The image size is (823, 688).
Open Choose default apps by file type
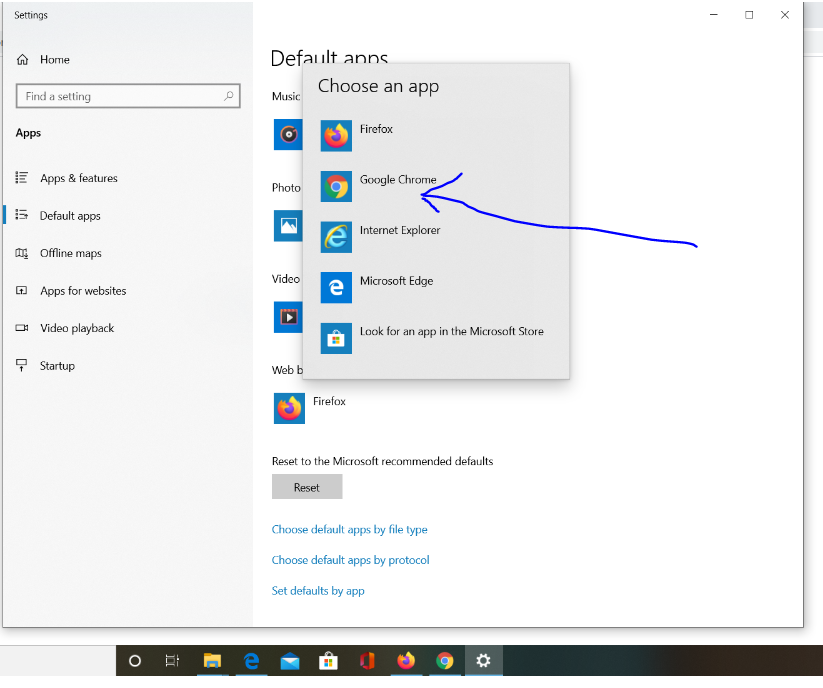(x=350, y=530)
